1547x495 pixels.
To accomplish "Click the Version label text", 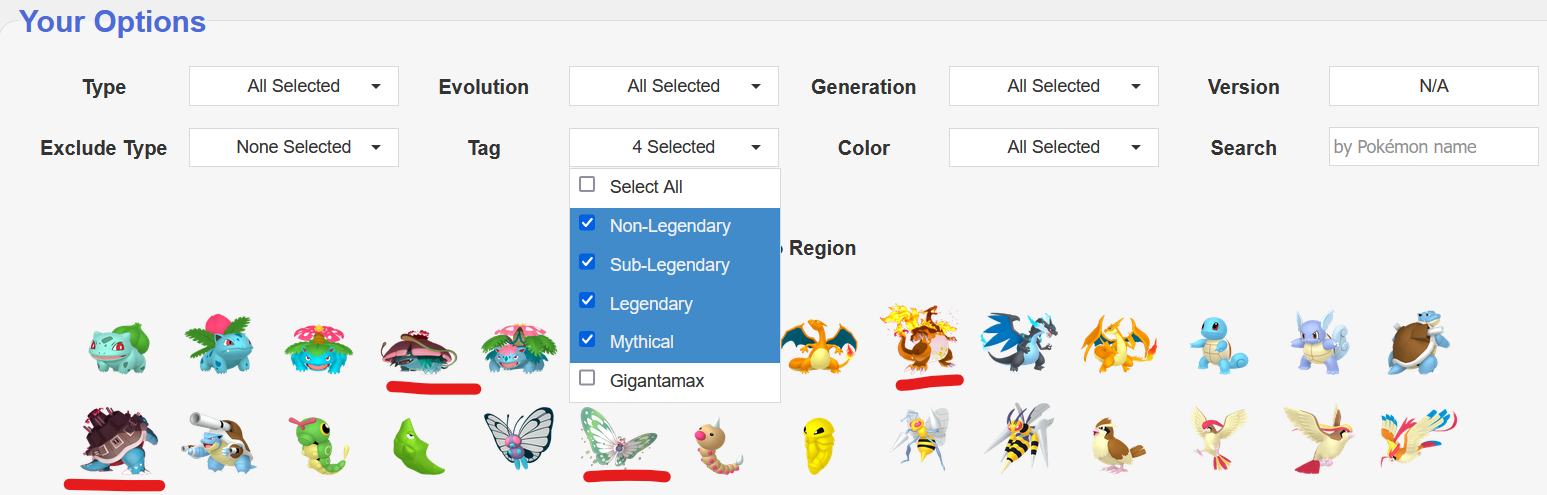I will pos(1244,87).
